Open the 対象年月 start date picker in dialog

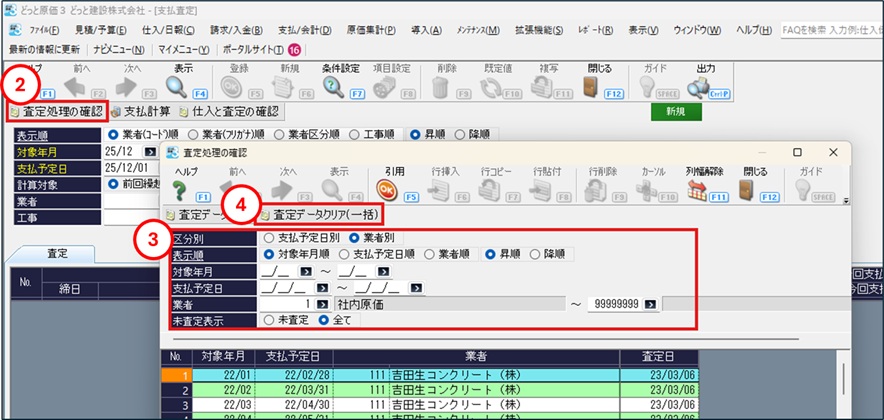[x=306, y=271]
